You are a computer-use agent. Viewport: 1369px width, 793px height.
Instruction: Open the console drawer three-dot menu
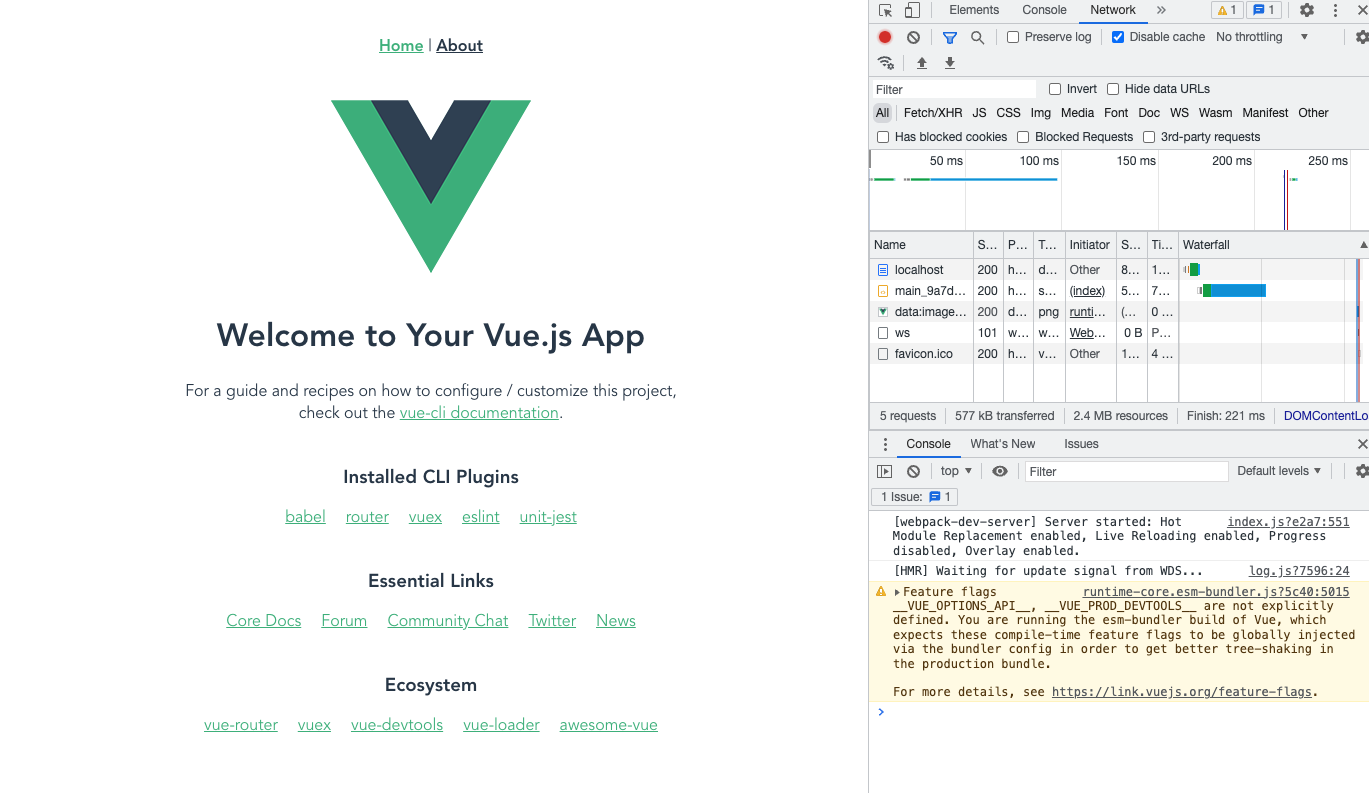[x=885, y=444]
